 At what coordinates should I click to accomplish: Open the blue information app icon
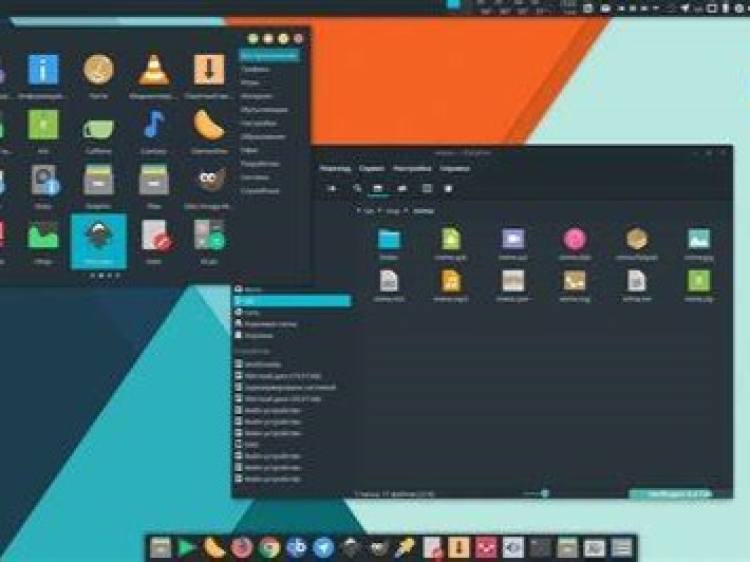[x=43, y=70]
